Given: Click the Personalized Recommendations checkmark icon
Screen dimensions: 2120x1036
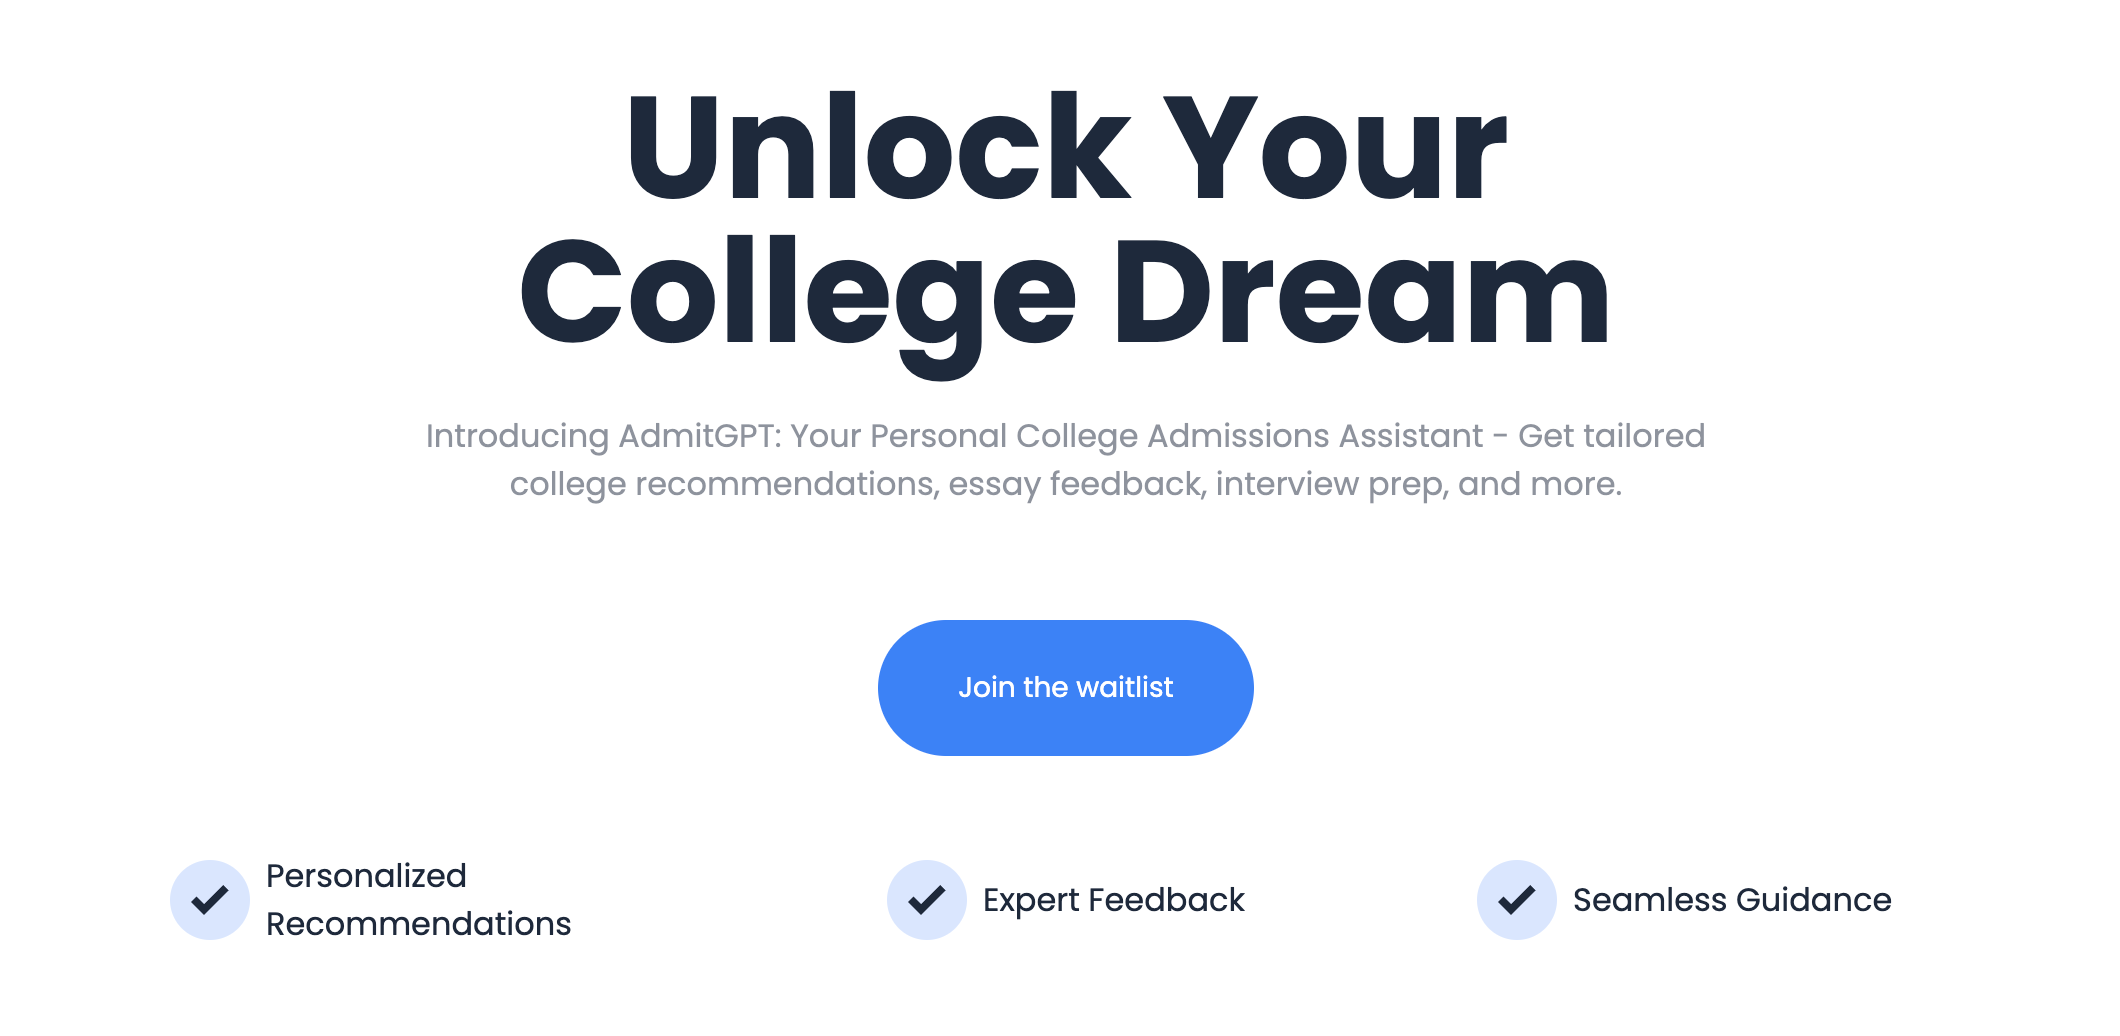Looking at the screenshot, I should click(209, 899).
